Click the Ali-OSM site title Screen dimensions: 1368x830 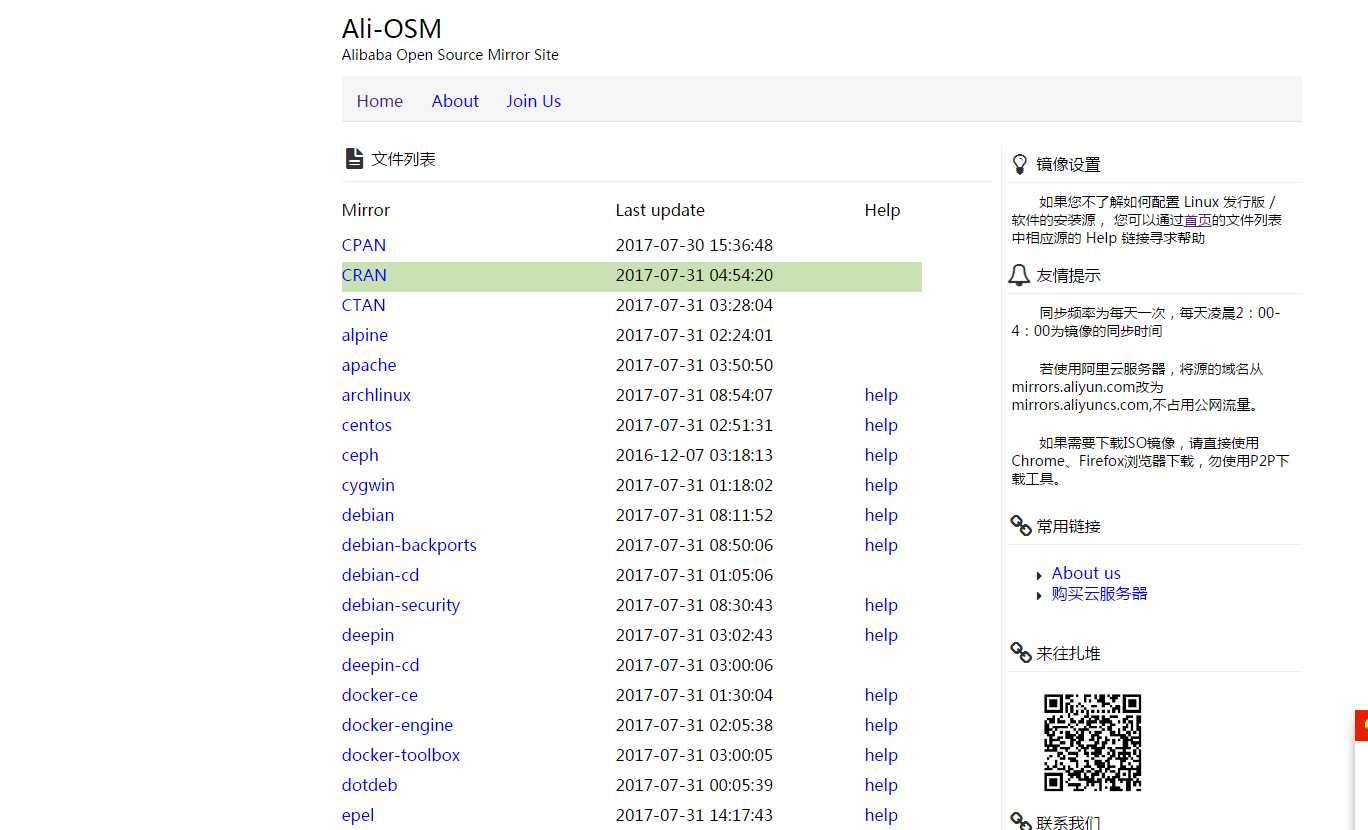click(392, 28)
